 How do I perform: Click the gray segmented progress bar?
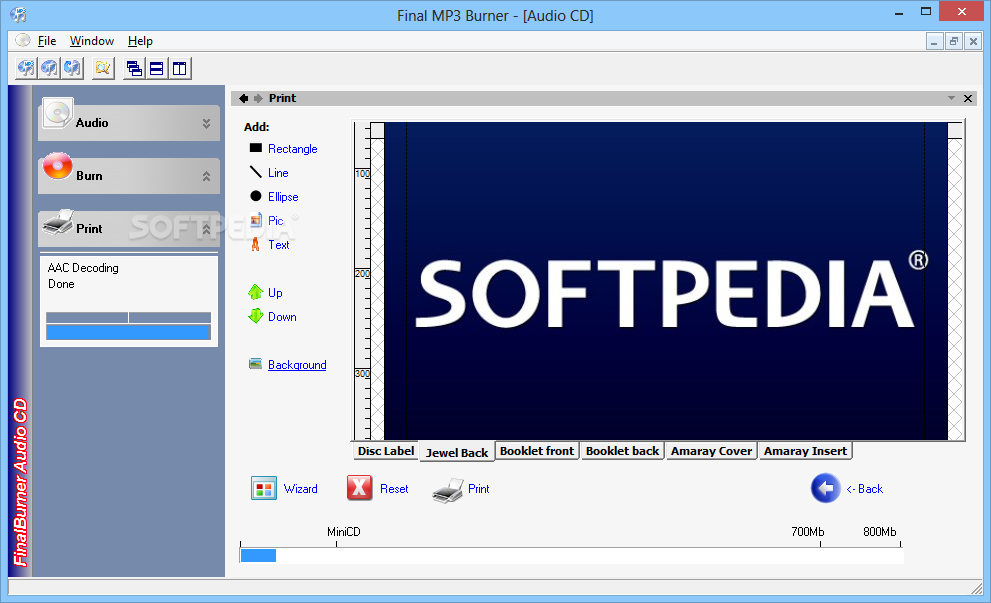pos(128,317)
